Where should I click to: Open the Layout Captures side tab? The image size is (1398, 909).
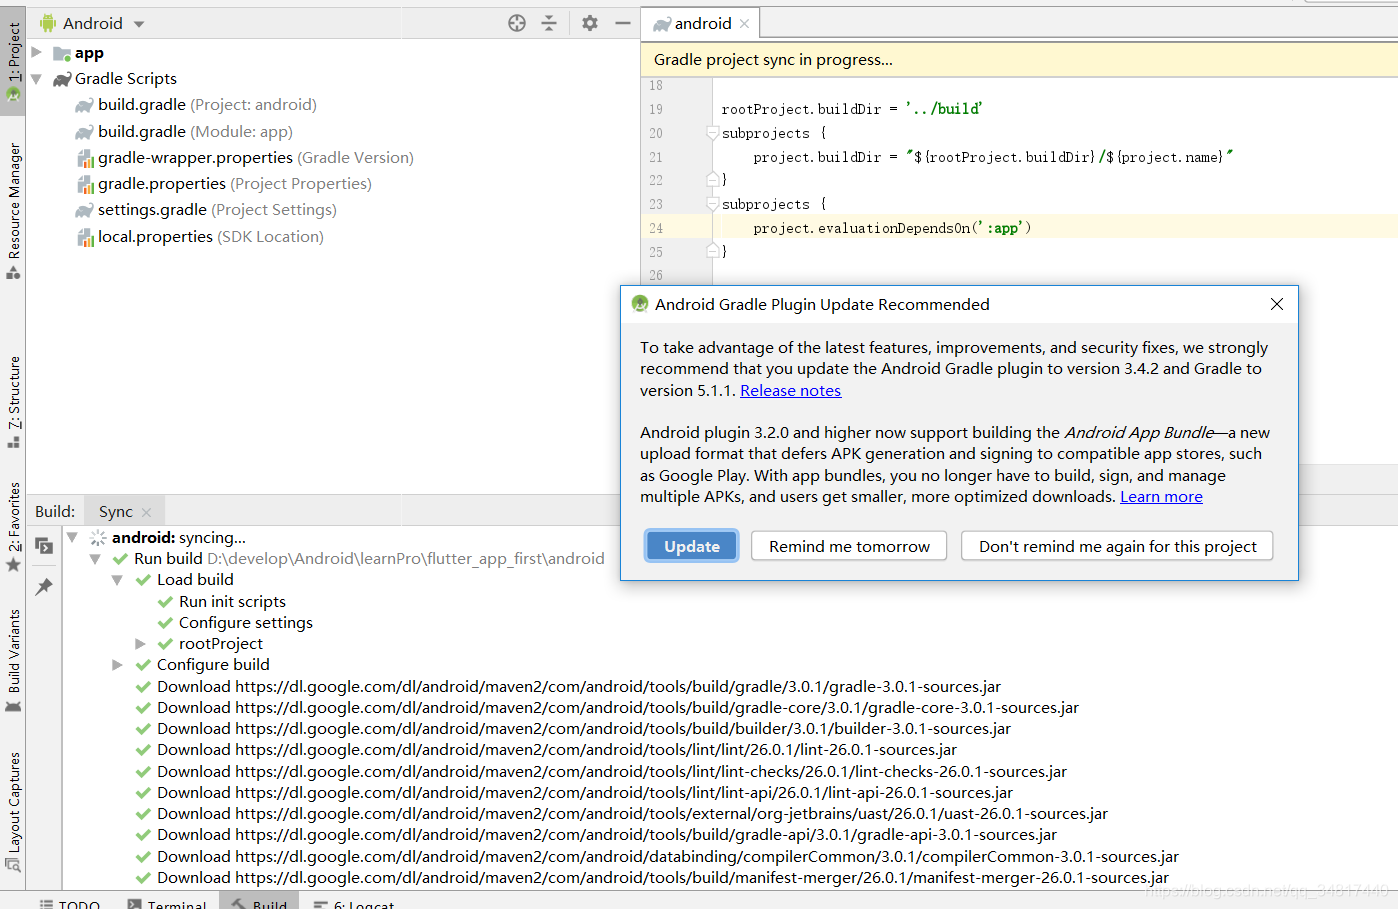coord(13,812)
